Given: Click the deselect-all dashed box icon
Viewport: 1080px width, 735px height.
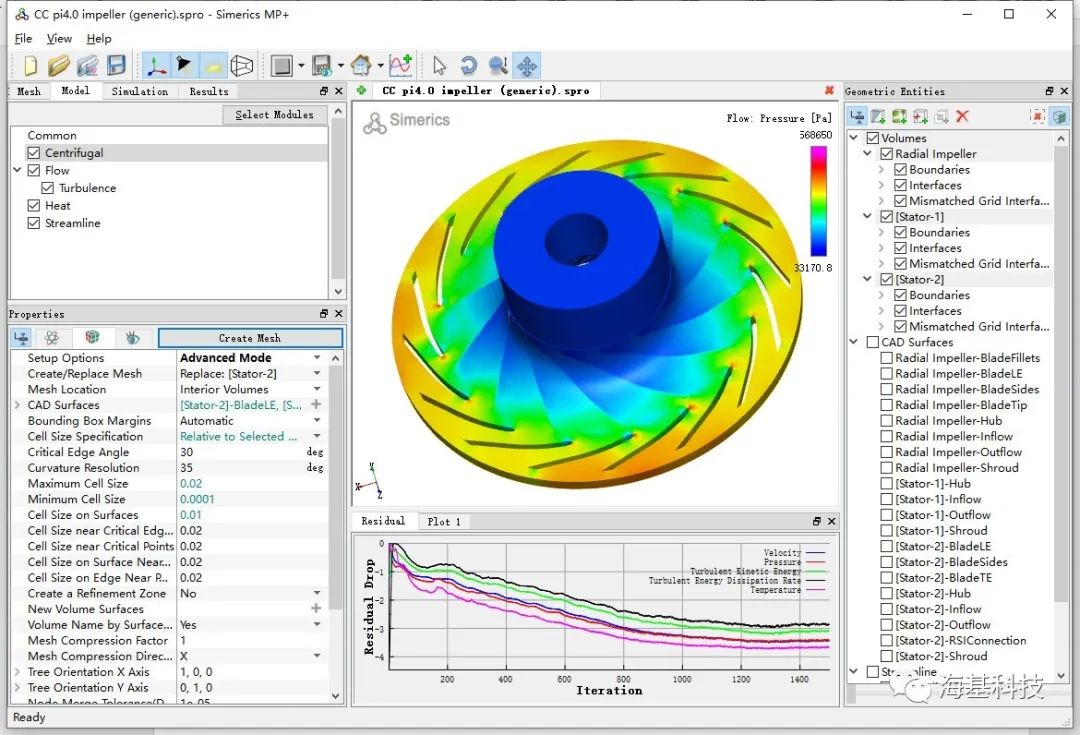Looking at the screenshot, I should click(x=1037, y=116).
